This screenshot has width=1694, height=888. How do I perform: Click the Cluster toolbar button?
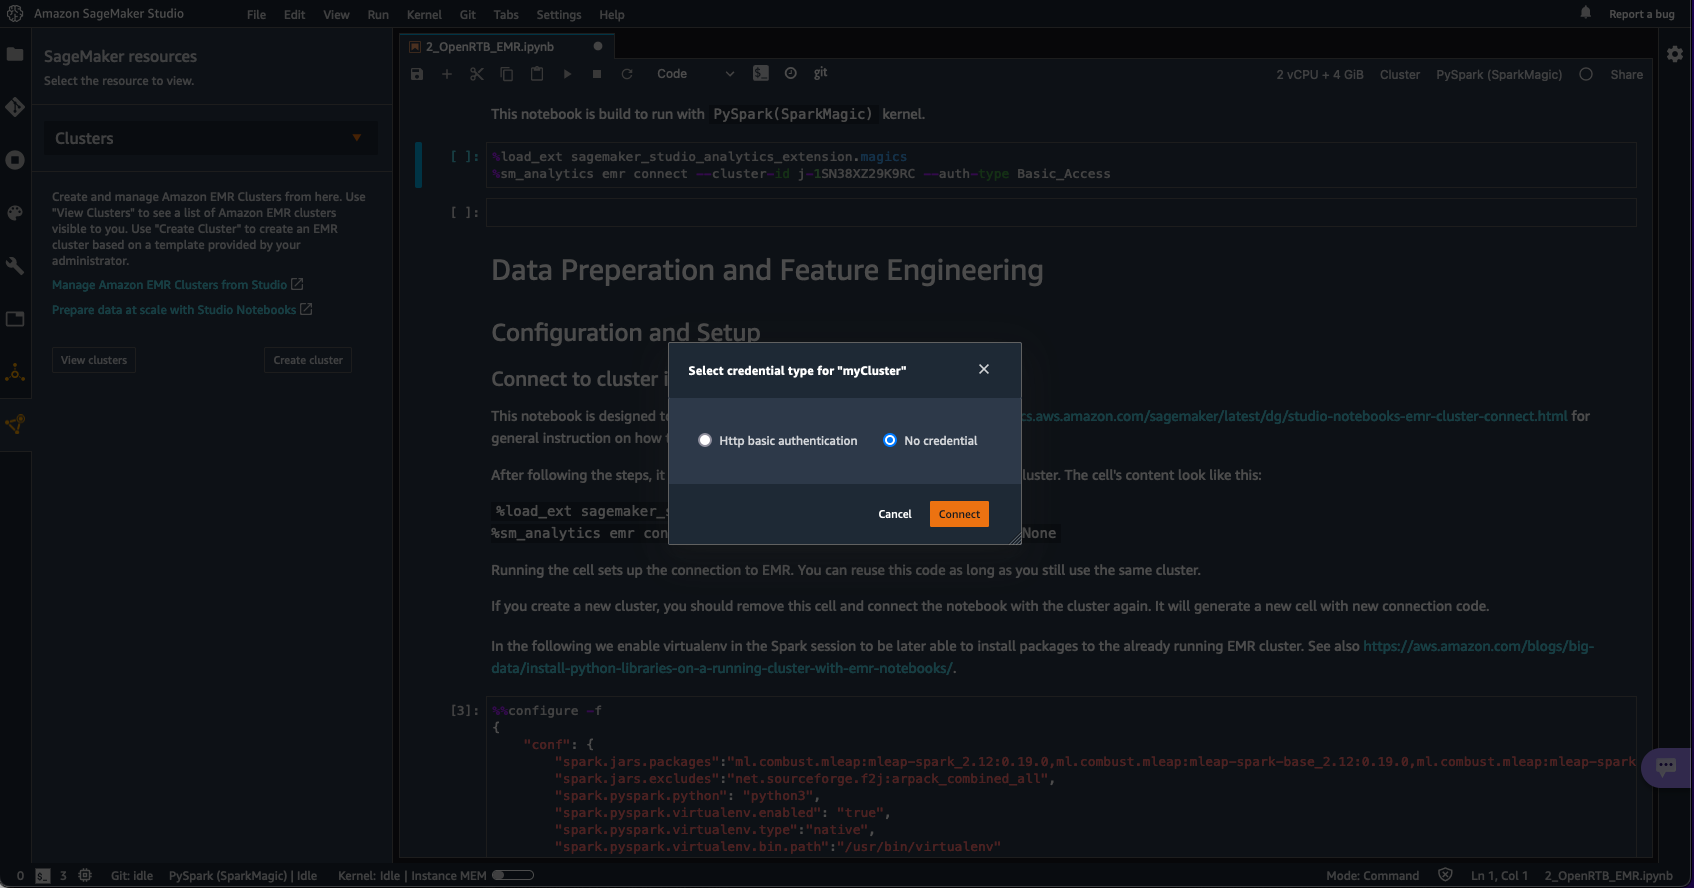(x=1399, y=75)
